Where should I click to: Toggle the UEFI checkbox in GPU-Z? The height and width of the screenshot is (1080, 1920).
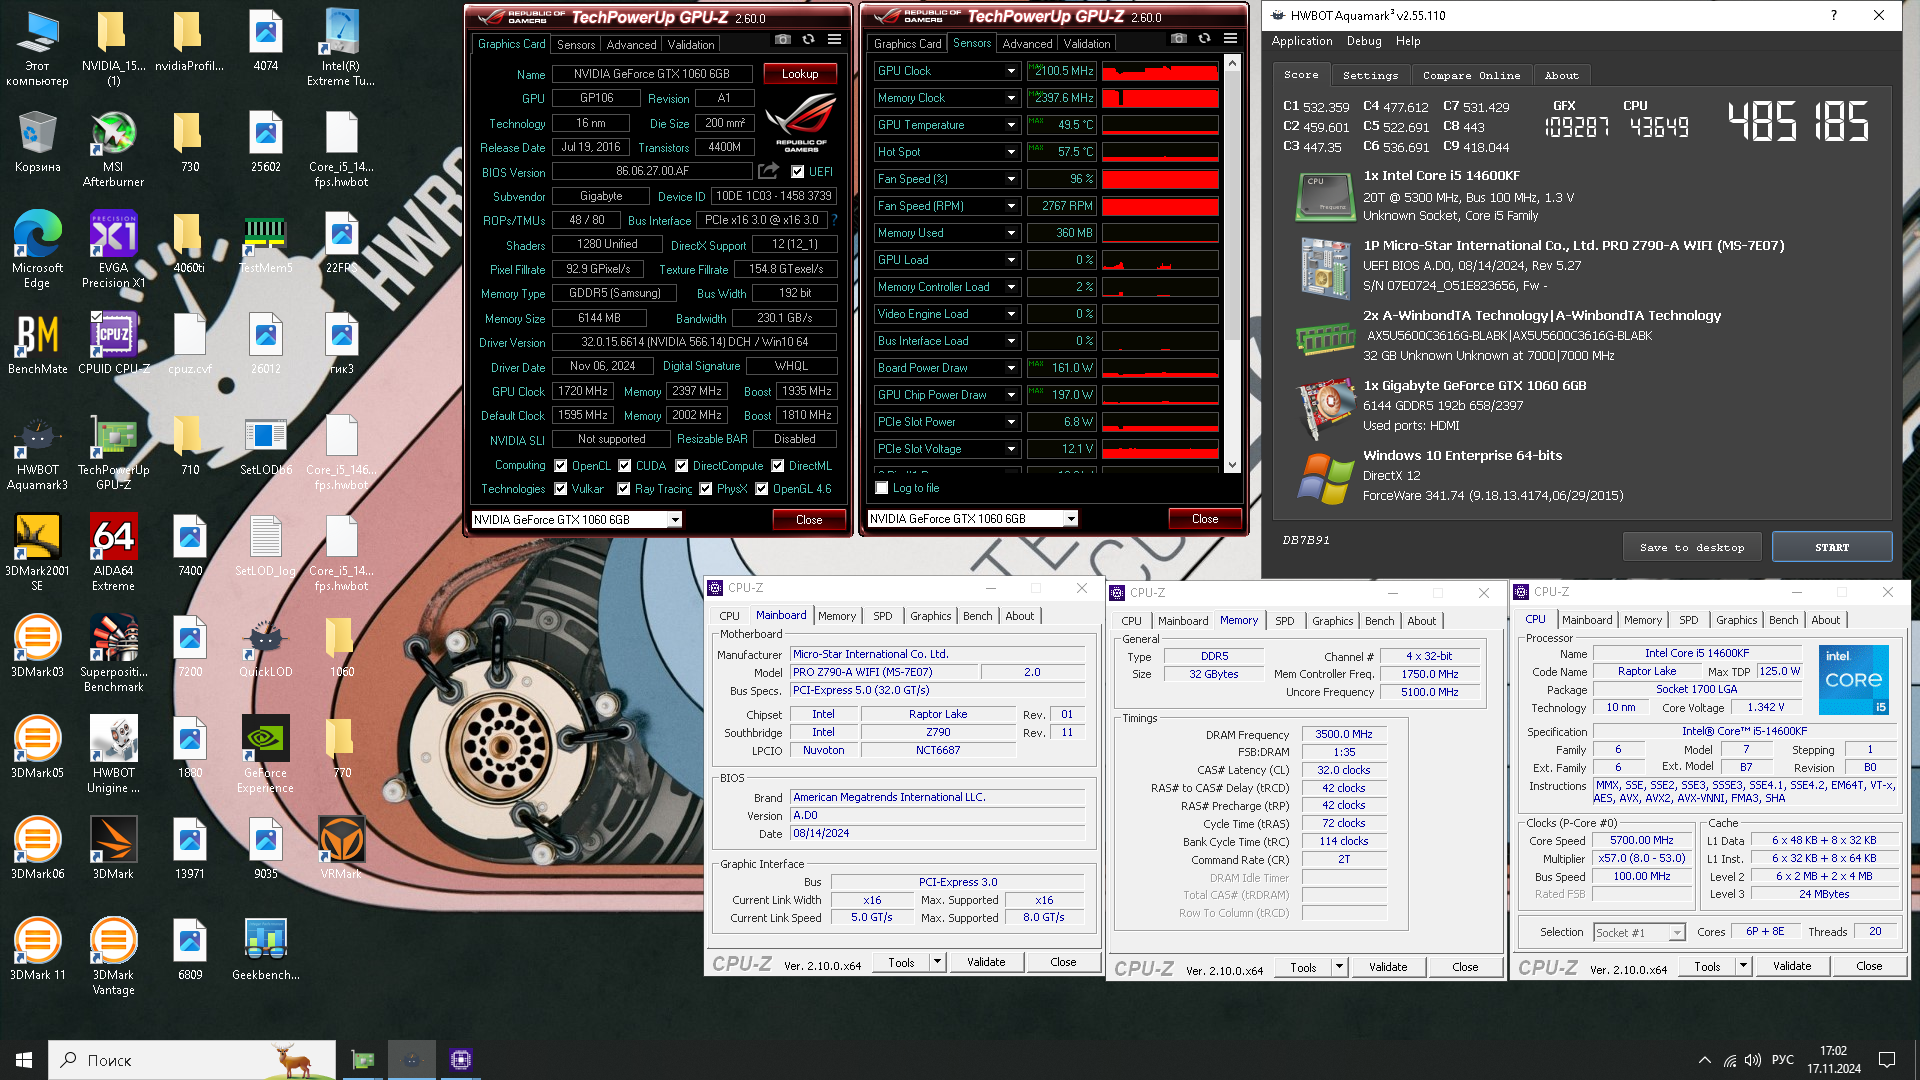797,172
